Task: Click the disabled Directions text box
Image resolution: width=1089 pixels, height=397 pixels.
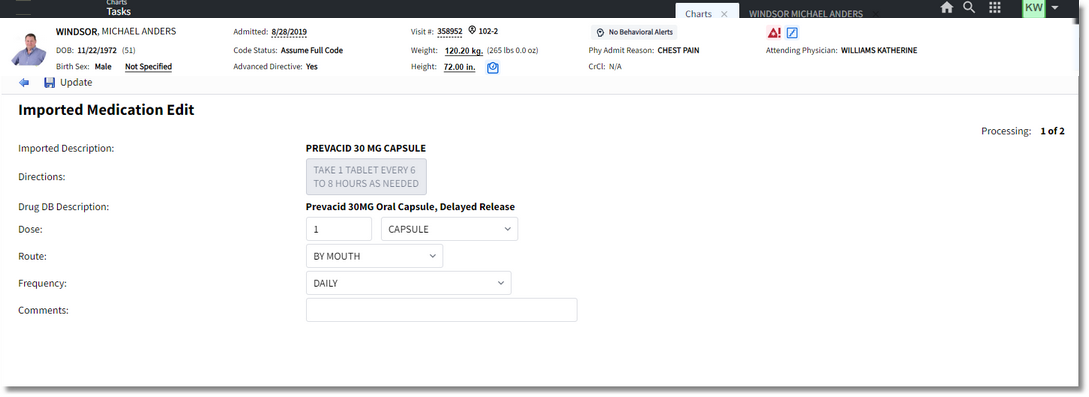Action: pos(366,177)
